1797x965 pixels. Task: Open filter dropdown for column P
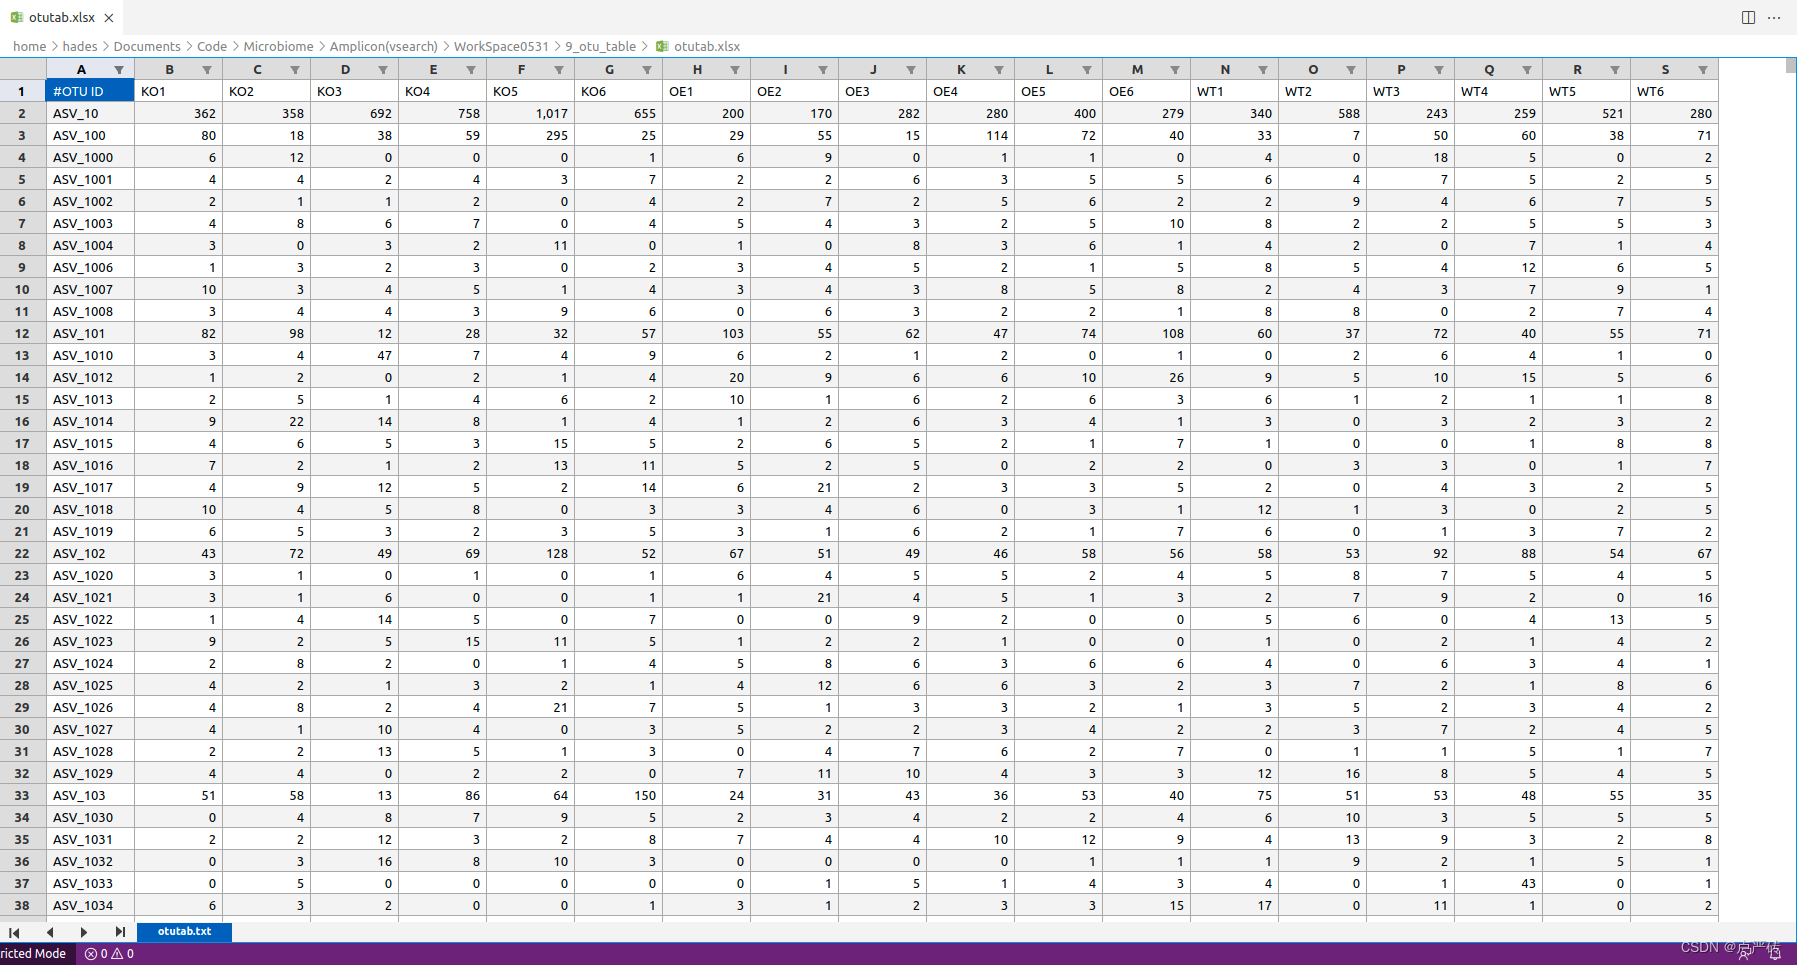click(x=1439, y=70)
